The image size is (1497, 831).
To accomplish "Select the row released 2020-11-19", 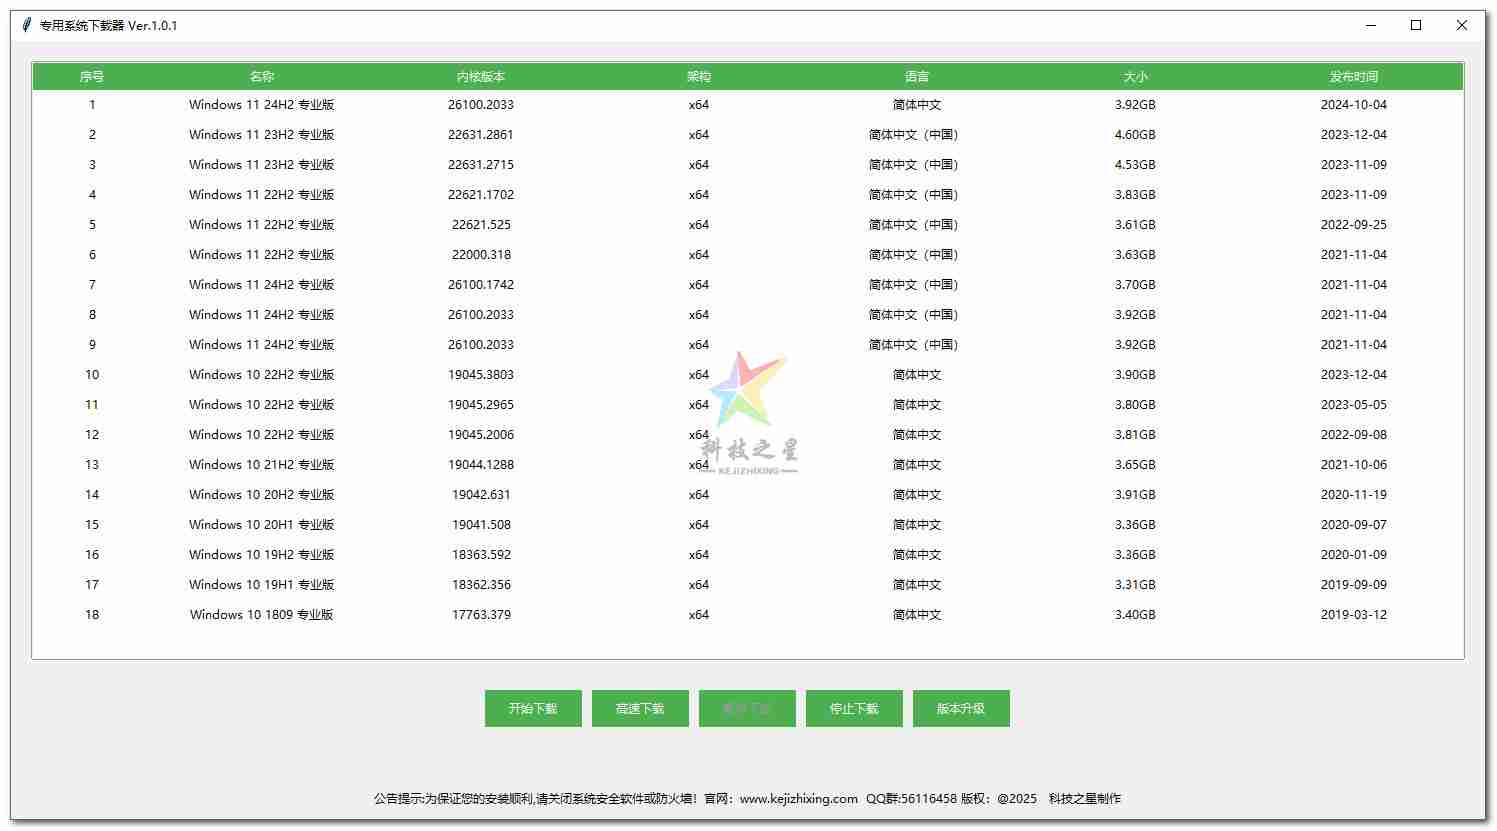I will pyautogui.click(x=1353, y=495).
